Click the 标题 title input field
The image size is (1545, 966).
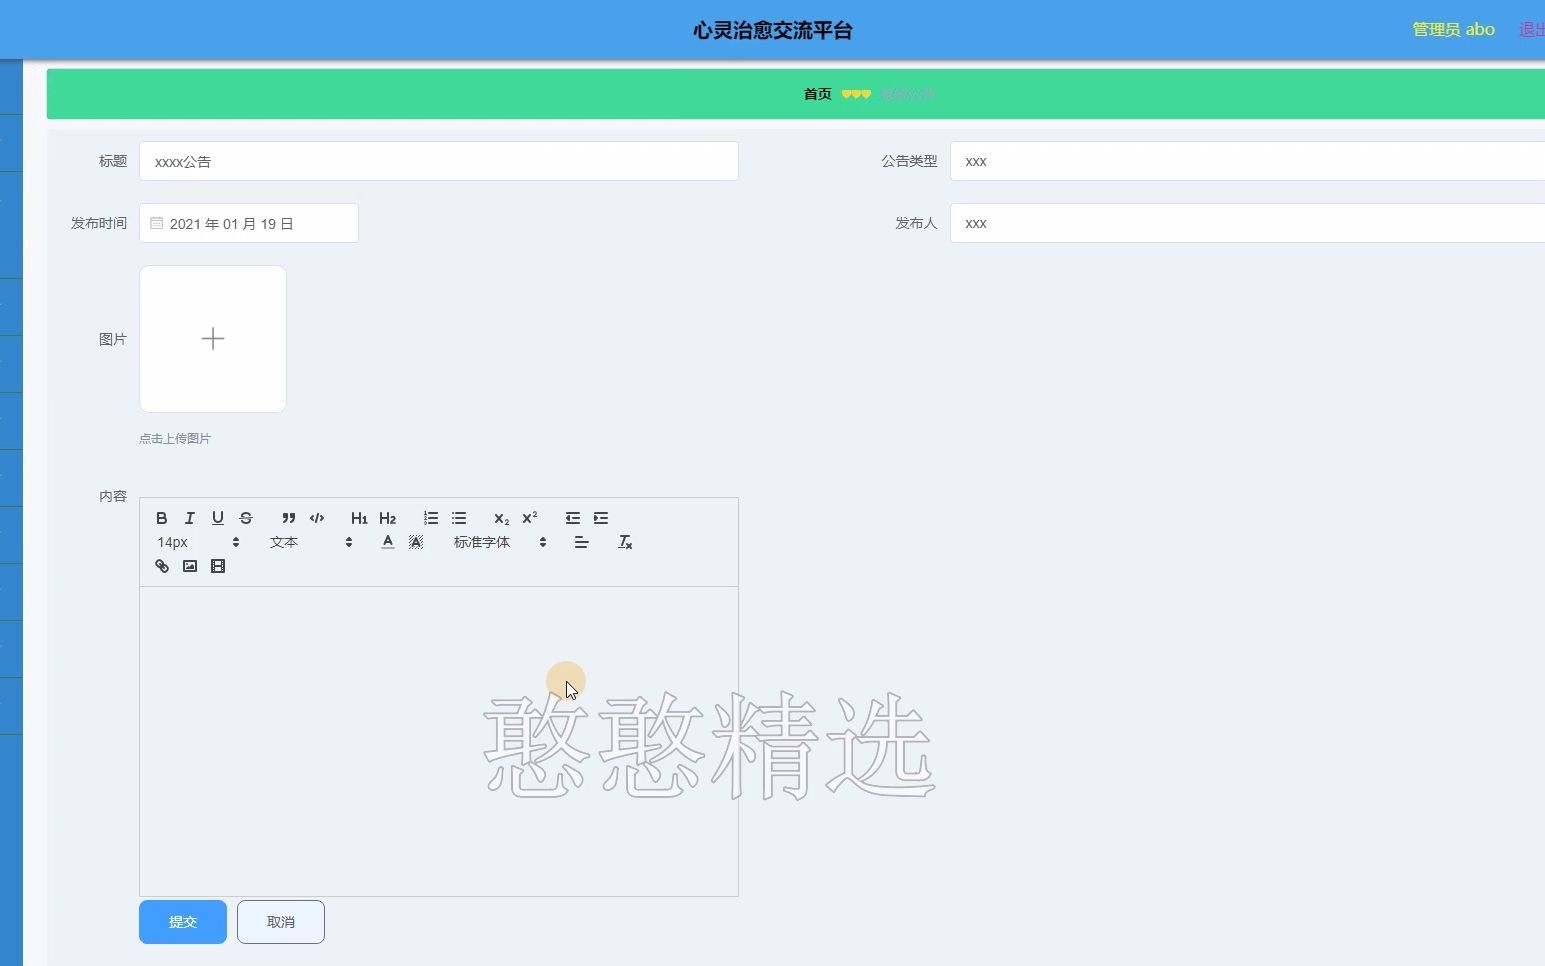[439, 161]
